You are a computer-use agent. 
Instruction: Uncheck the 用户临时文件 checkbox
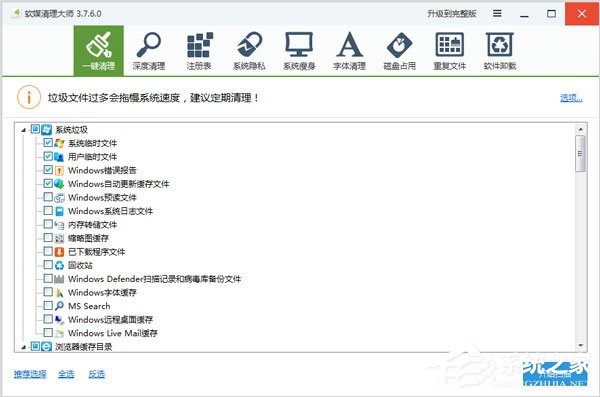click(48, 156)
